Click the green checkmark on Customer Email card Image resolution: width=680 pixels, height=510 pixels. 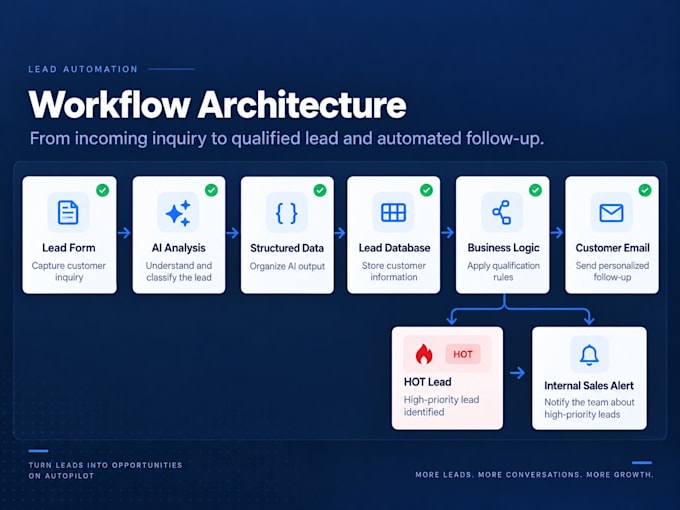(x=645, y=190)
